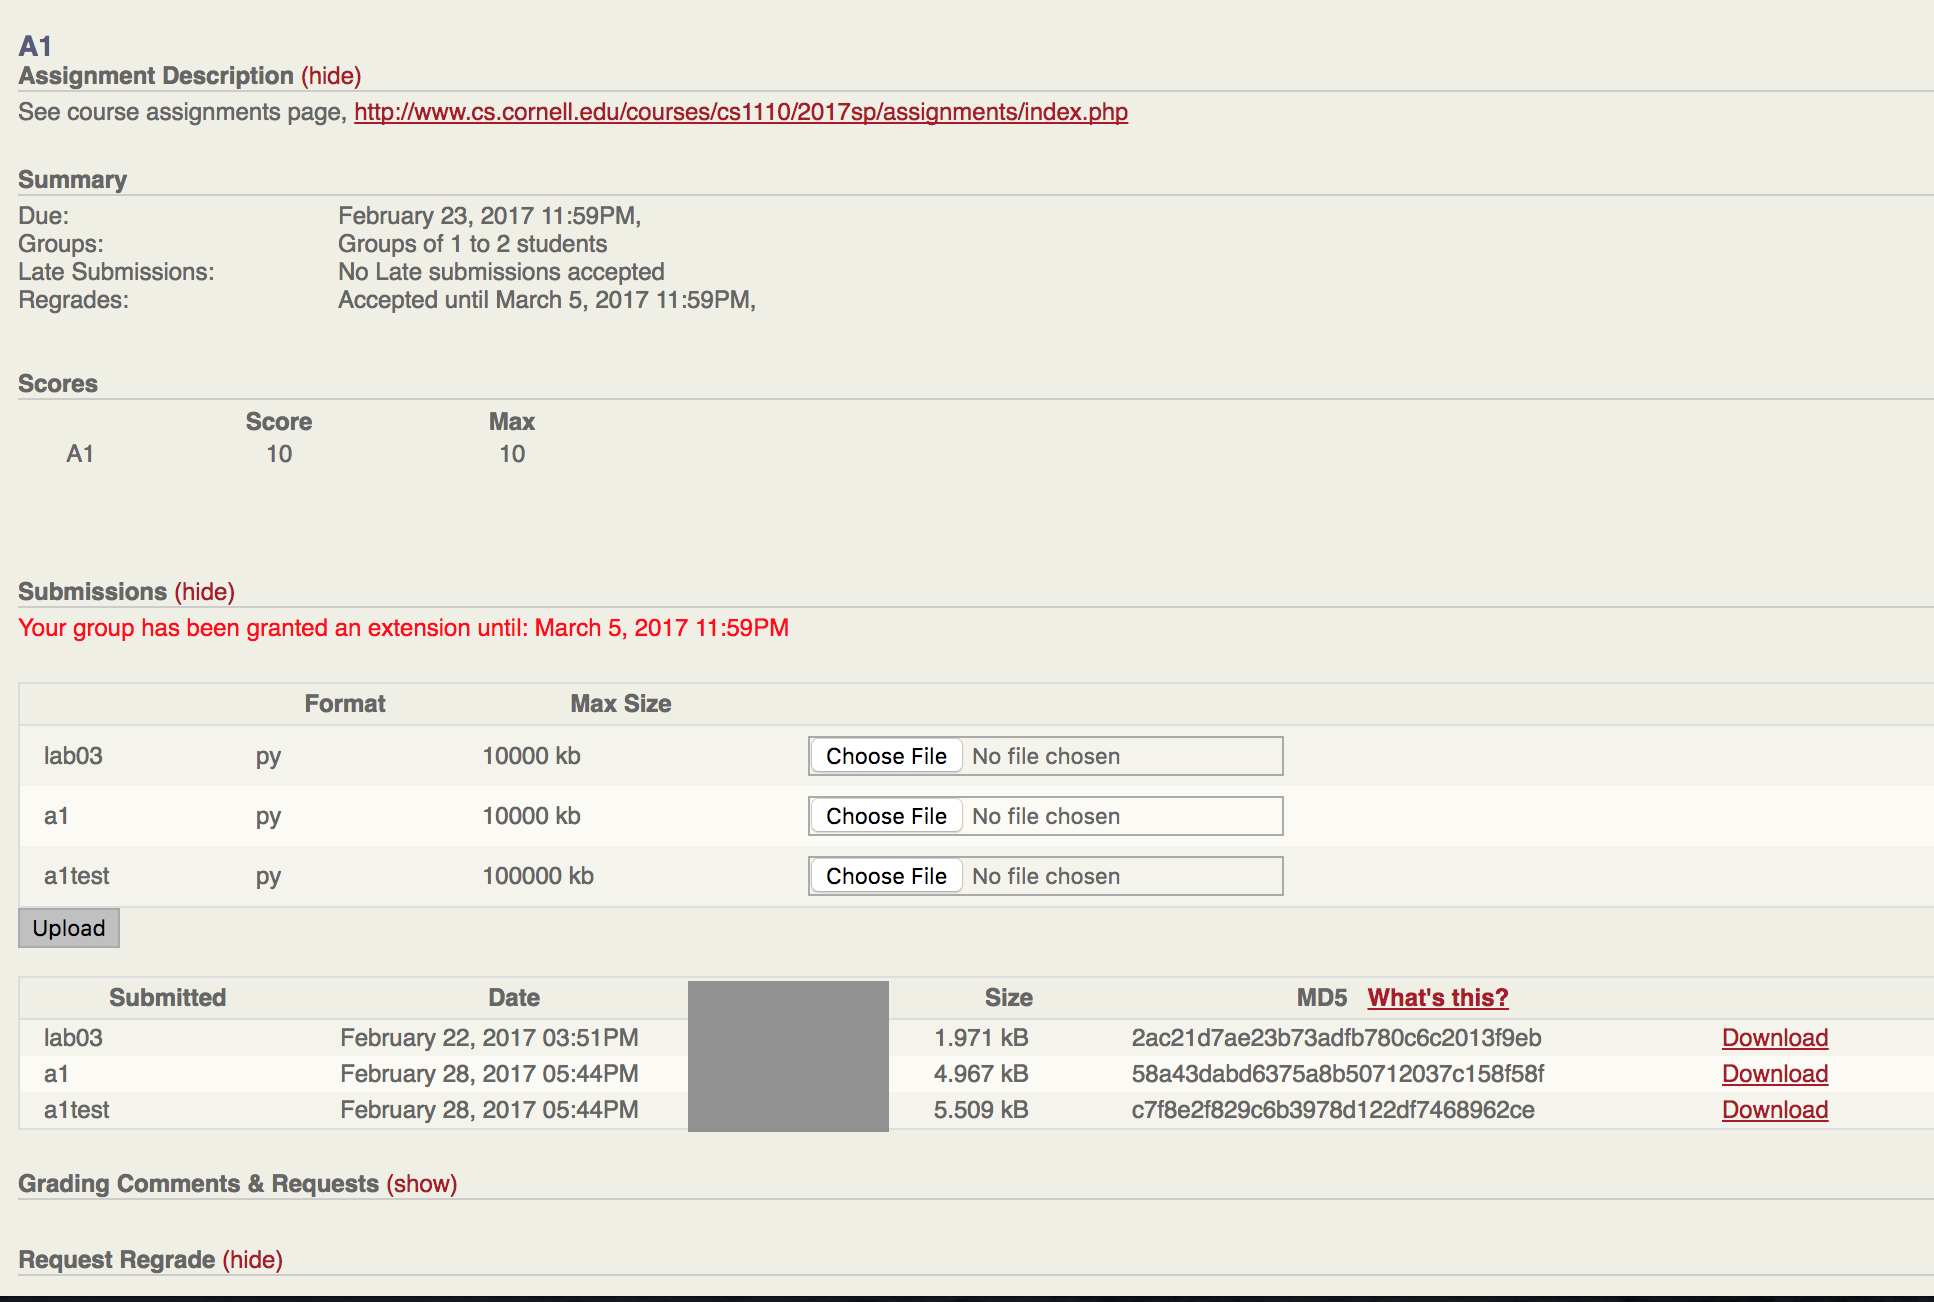The width and height of the screenshot is (1934, 1302).
Task: Open the "What's this?" MD5 link
Action: point(1437,998)
